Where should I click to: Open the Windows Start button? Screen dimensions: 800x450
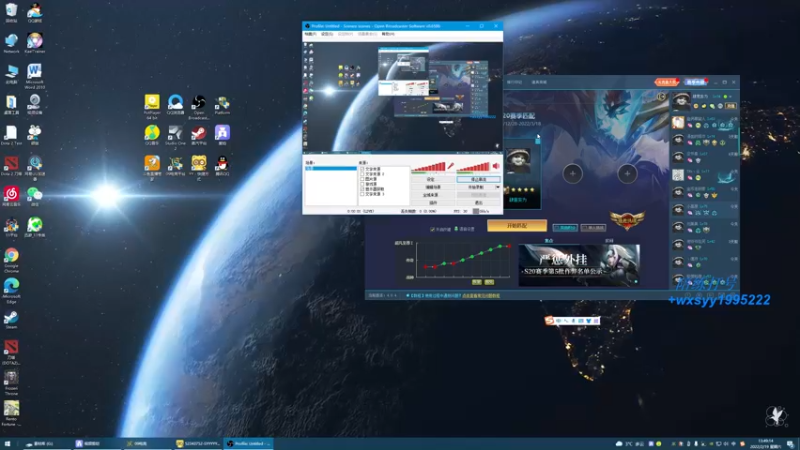click(x=7, y=444)
